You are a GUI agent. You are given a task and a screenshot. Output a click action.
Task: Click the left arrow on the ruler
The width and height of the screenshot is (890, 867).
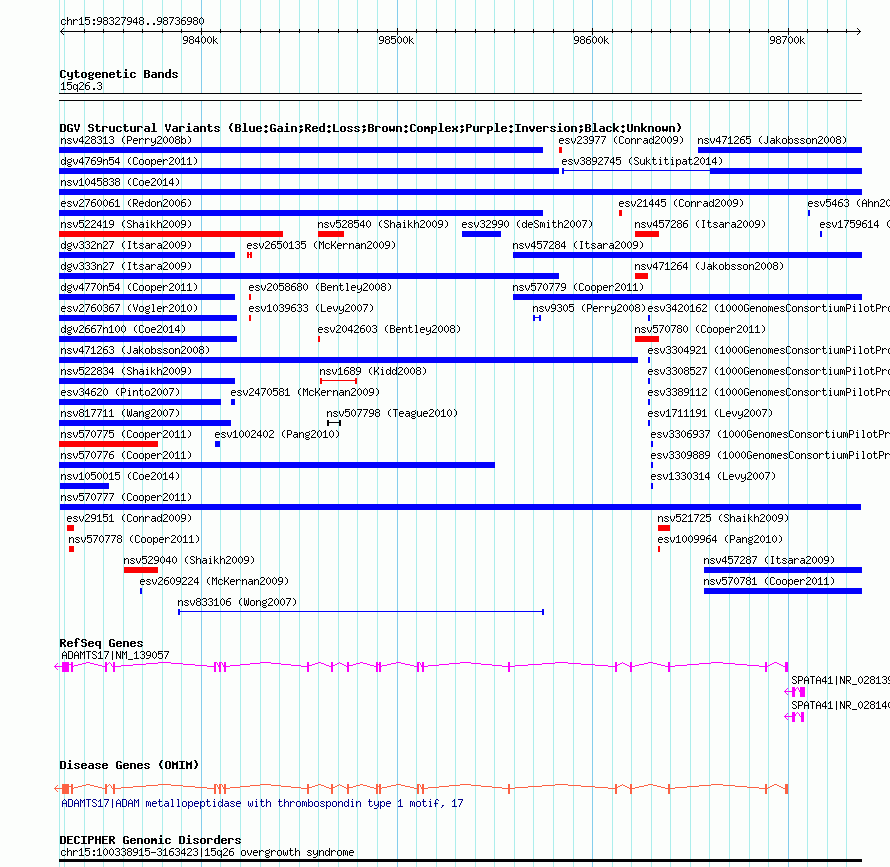tap(62, 31)
